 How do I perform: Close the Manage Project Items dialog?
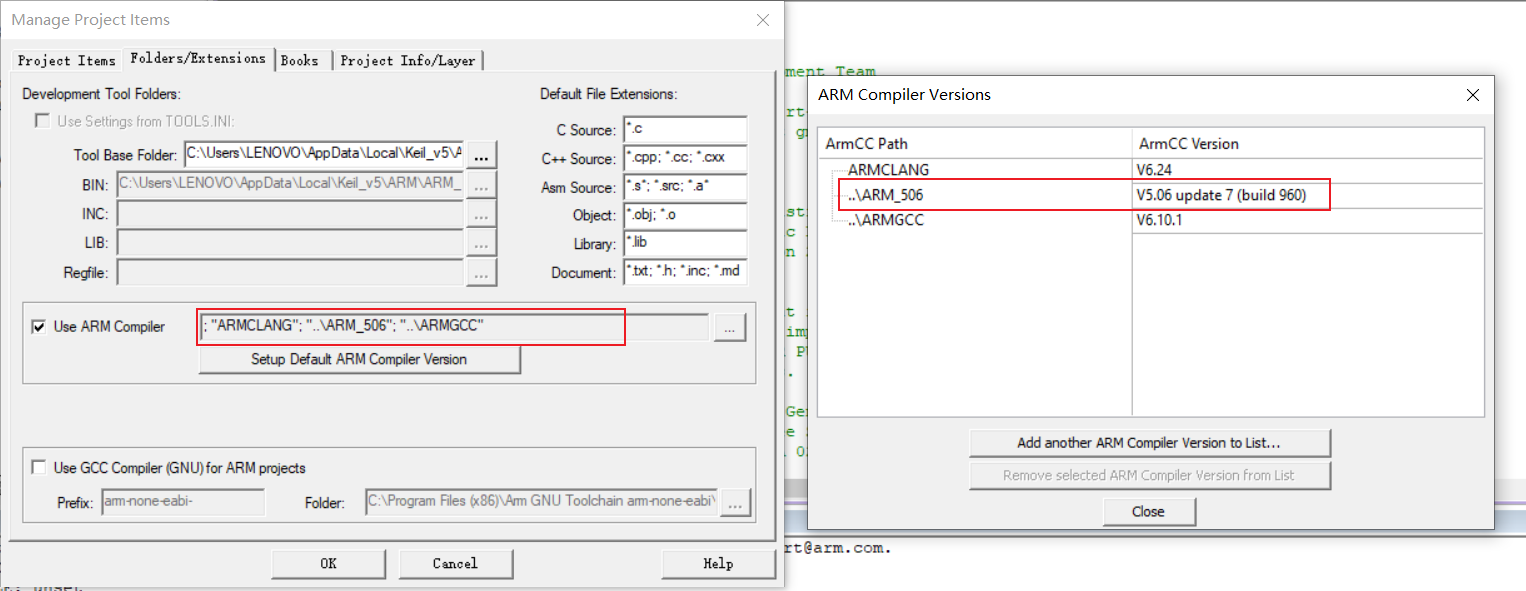pyautogui.click(x=763, y=20)
